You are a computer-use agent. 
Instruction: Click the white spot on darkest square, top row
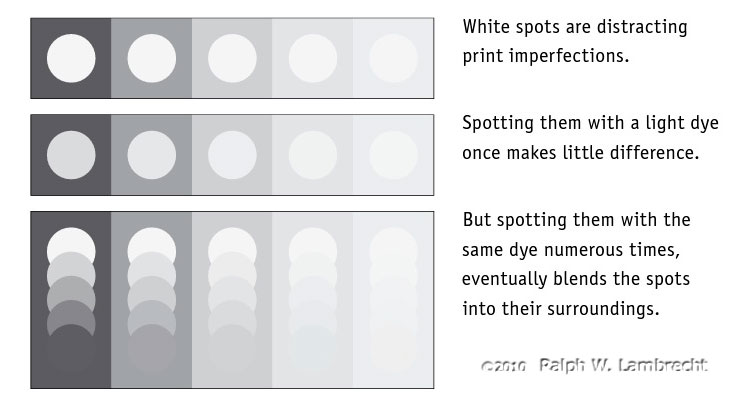(x=71, y=58)
